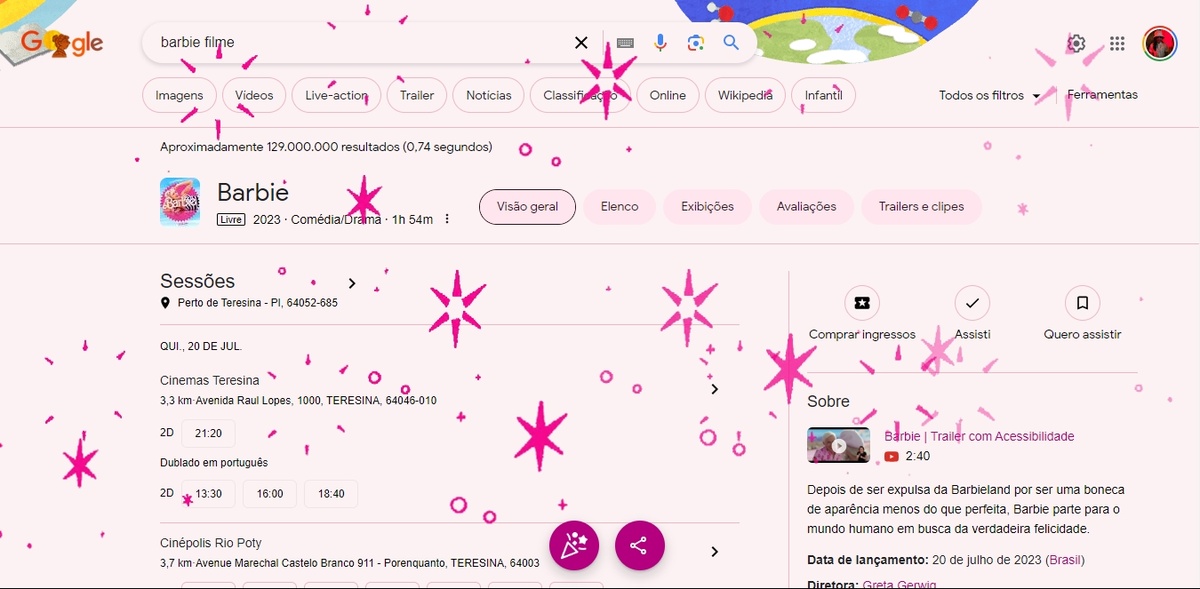1200x589 pixels.
Task: Switch to Exibições tab
Action: click(707, 206)
